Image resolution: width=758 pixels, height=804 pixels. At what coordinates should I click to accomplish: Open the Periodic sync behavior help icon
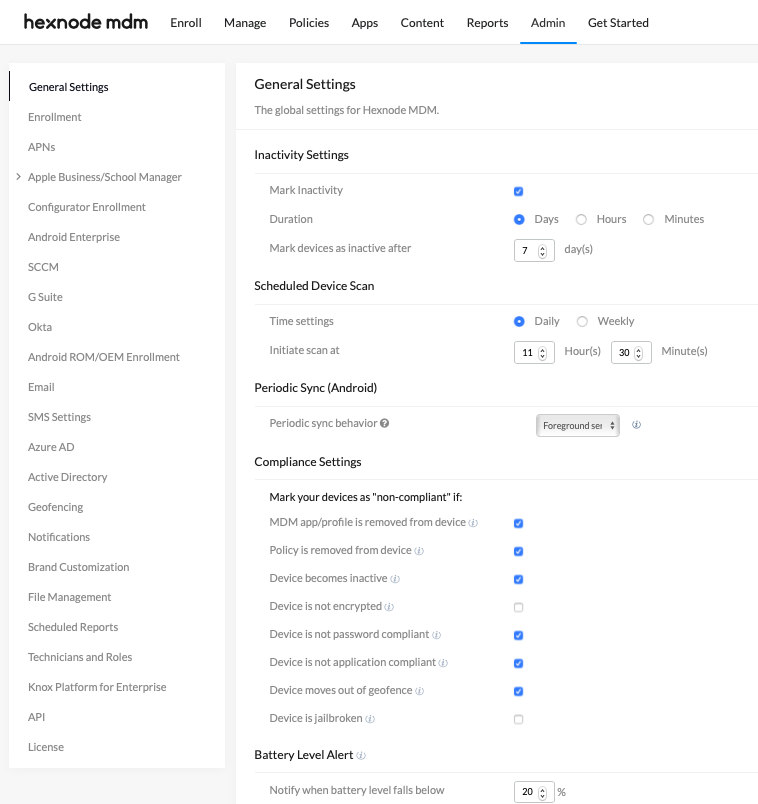coord(384,423)
